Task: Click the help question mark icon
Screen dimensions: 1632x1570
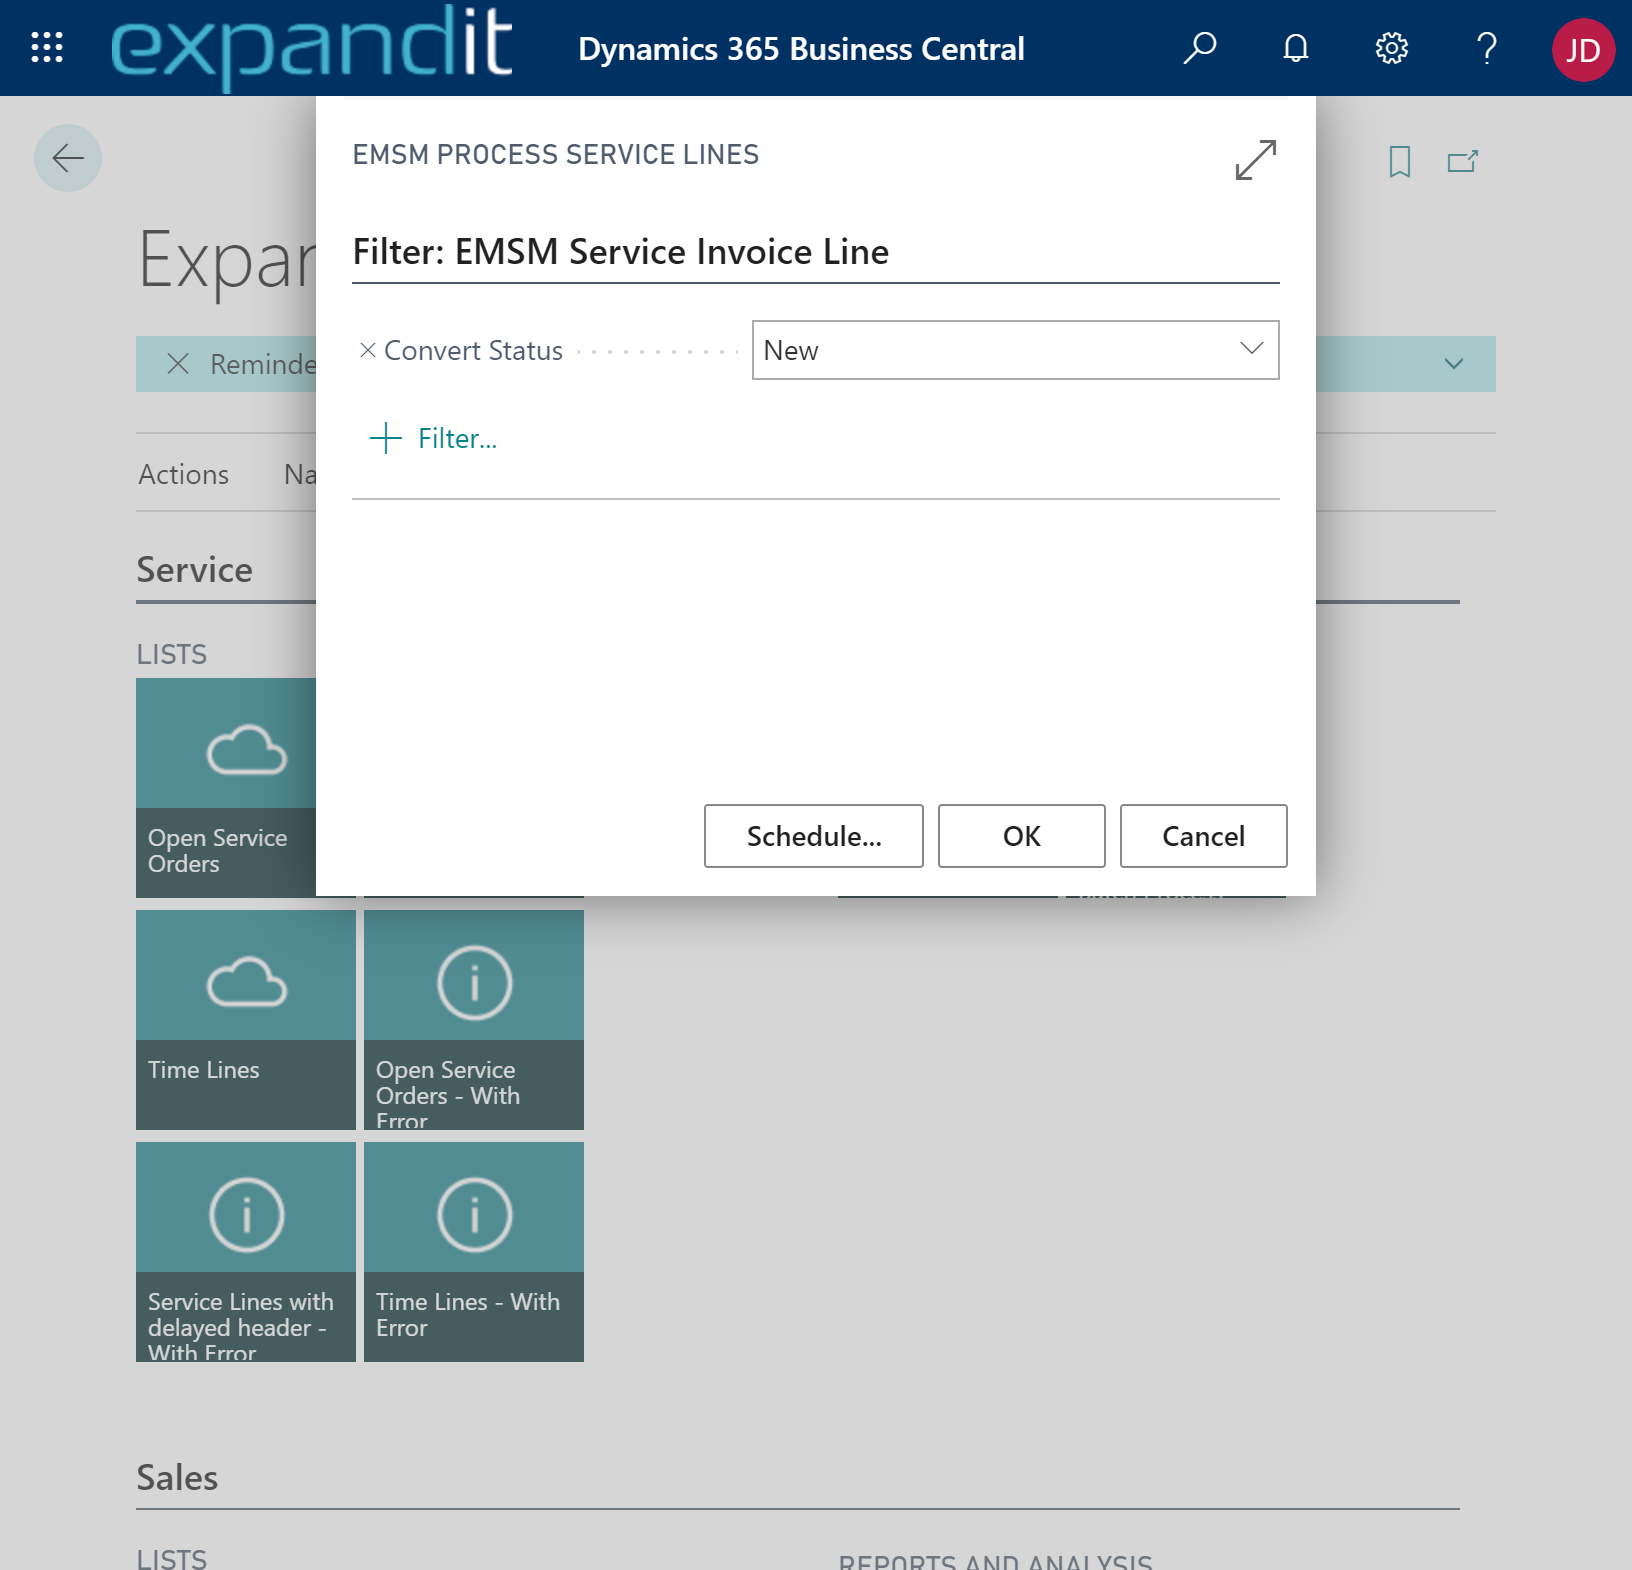Action: click(1487, 48)
